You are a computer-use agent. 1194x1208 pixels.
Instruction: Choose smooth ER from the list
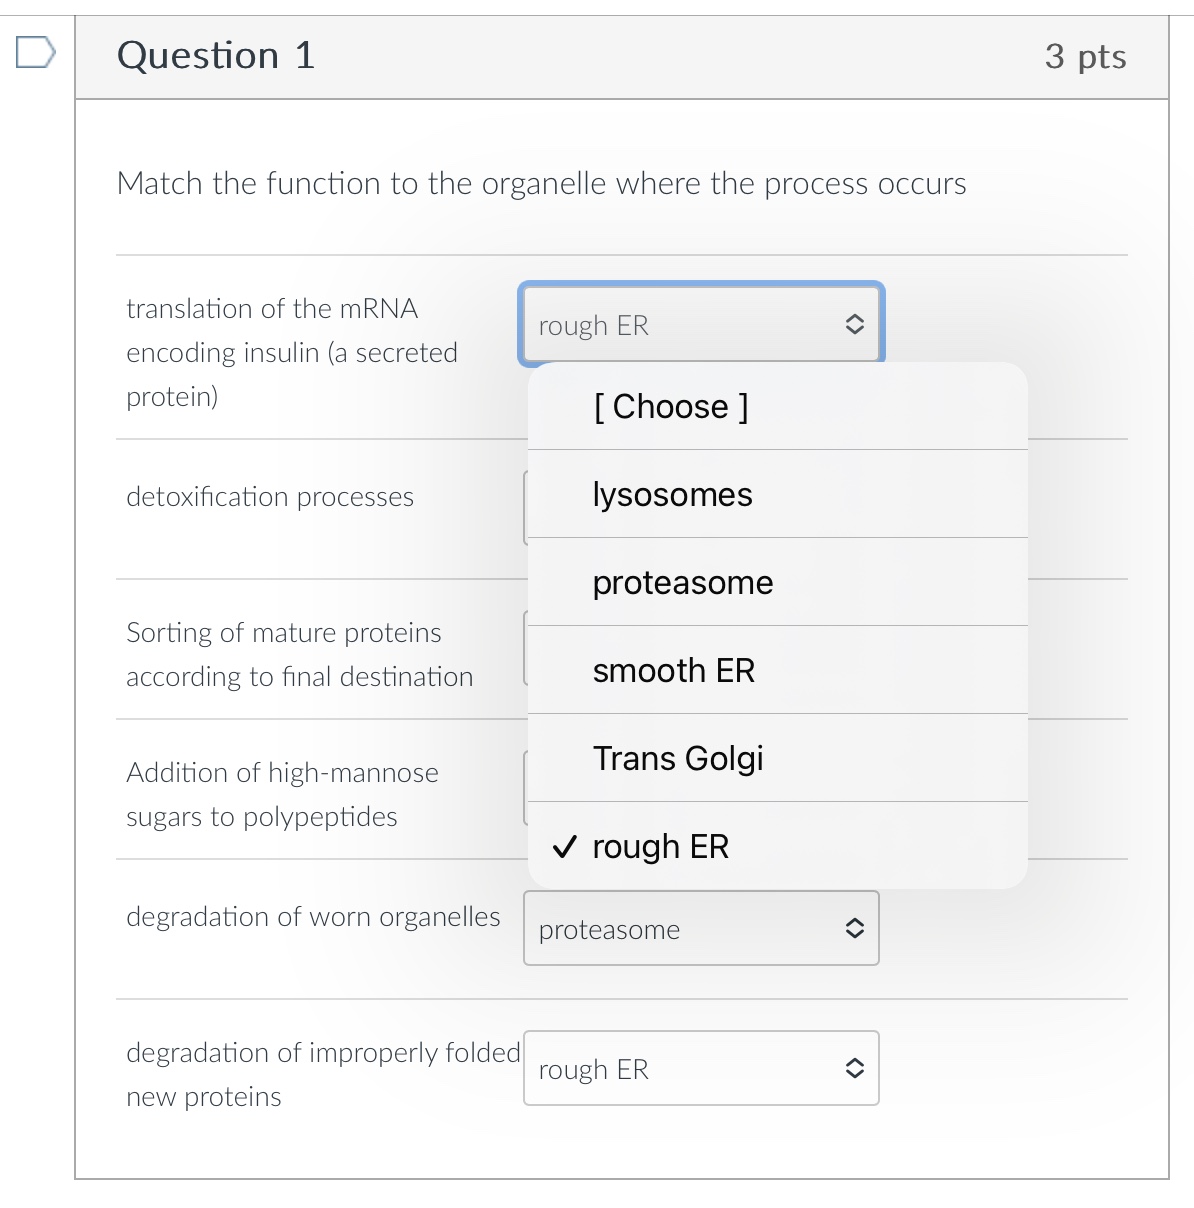point(674,670)
